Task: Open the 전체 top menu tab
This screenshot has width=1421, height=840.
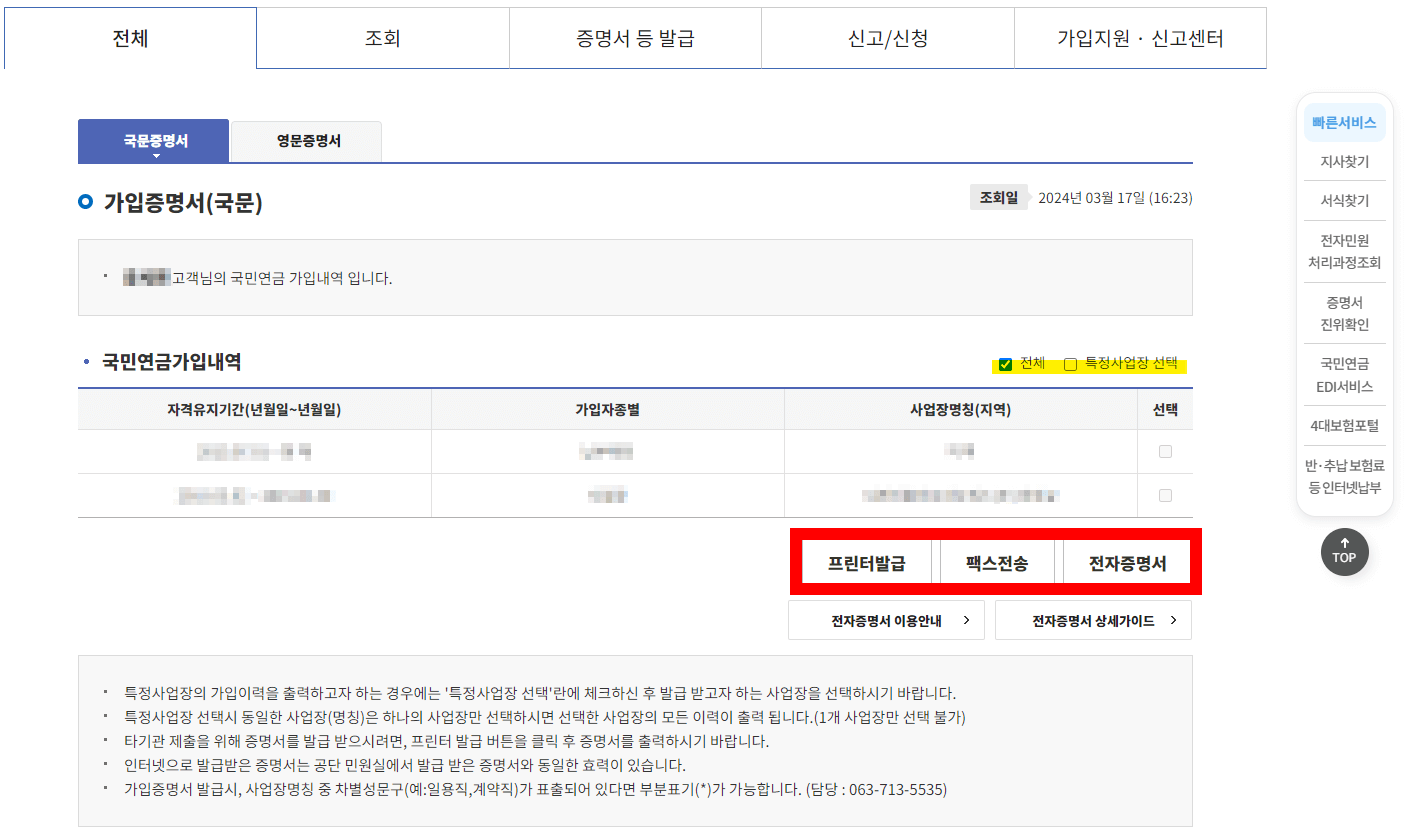Action: tap(130, 39)
